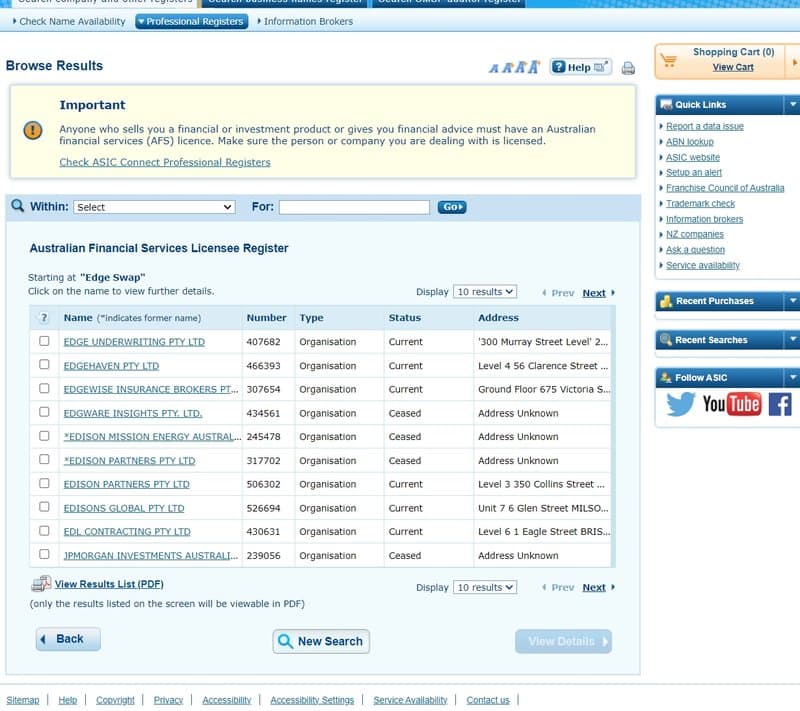This screenshot has width=800, height=711.
Task: Open Check ASIC Connect Professional Registers link
Action: click(x=165, y=162)
